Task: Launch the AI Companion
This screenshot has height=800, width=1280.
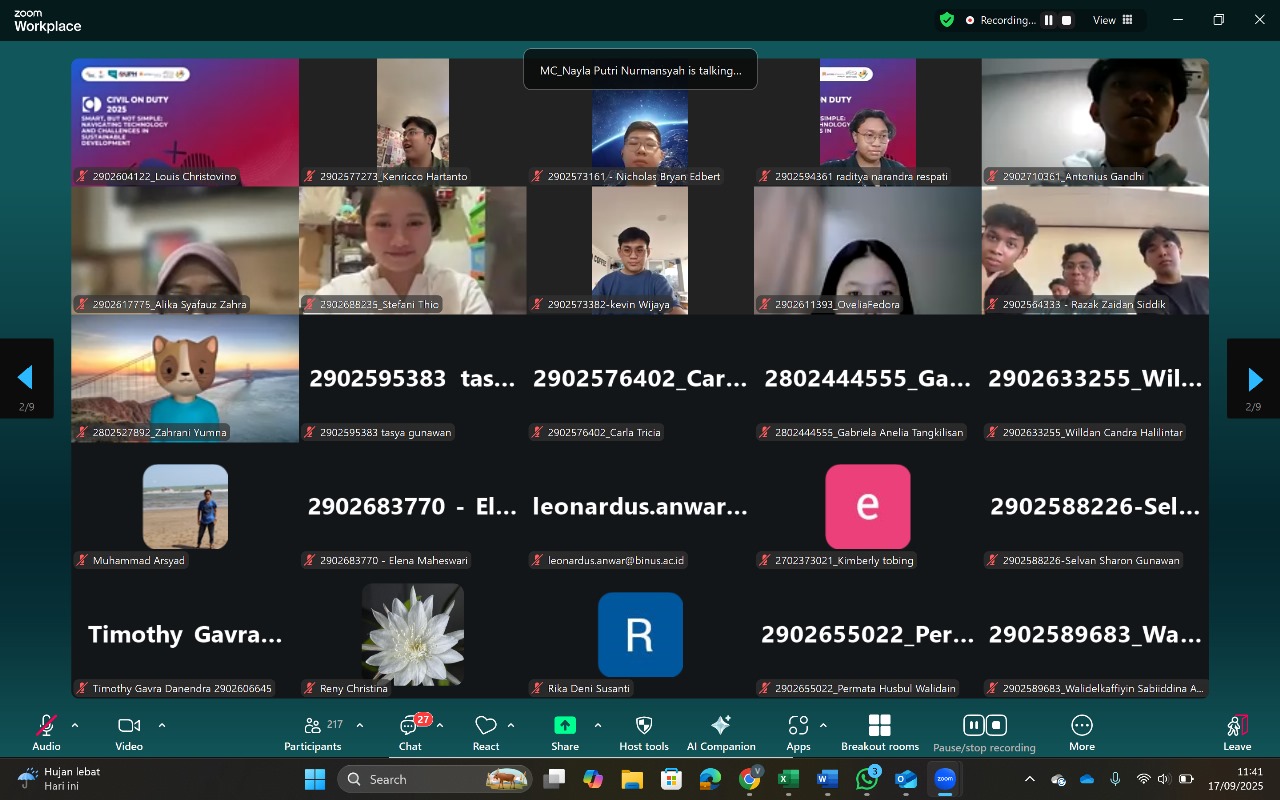Action: pyautogui.click(x=721, y=732)
